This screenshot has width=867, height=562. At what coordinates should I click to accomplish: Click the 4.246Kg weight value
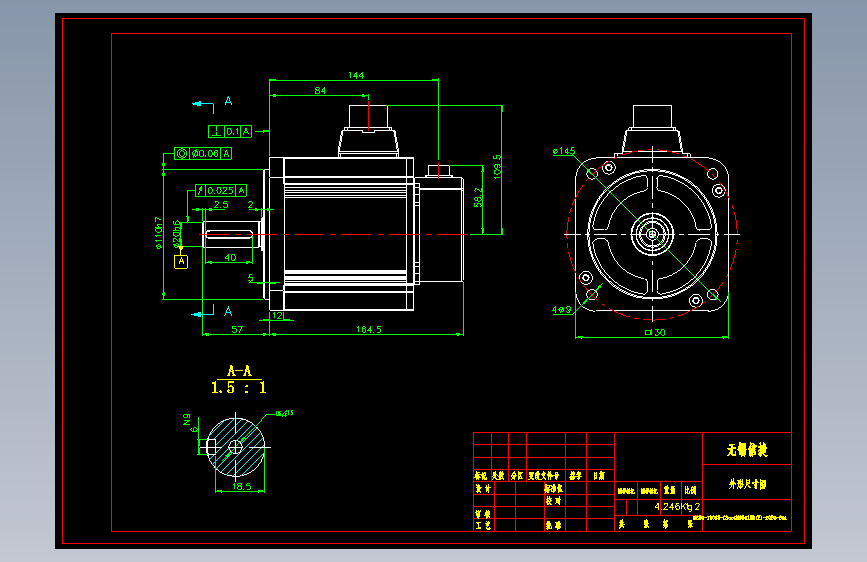click(x=673, y=507)
